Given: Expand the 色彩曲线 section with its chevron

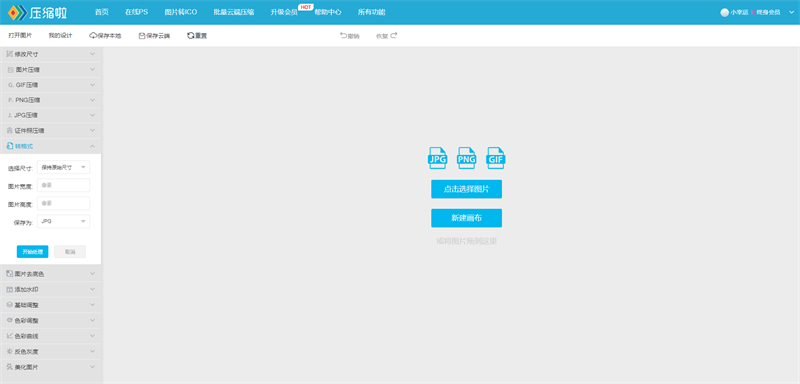Looking at the screenshot, I should (92, 336).
